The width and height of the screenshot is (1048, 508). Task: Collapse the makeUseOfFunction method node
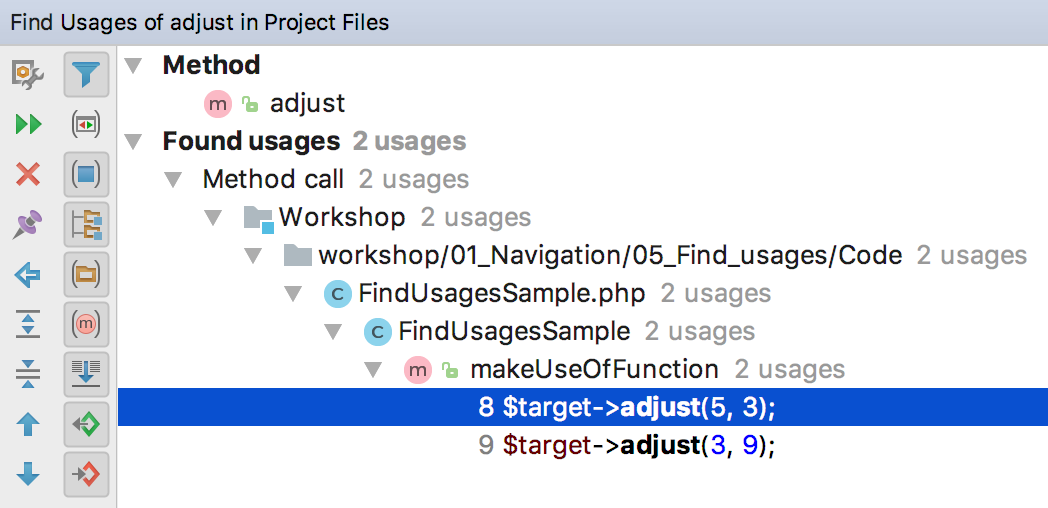pos(373,370)
